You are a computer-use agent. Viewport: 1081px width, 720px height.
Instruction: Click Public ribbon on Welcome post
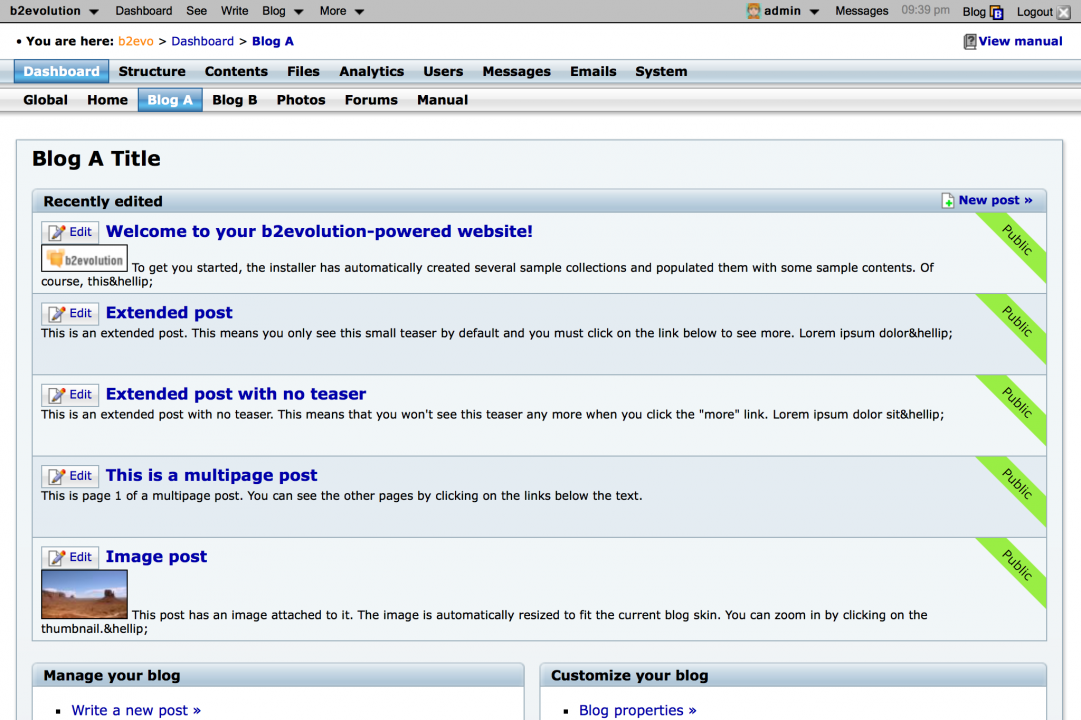pos(1017,241)
